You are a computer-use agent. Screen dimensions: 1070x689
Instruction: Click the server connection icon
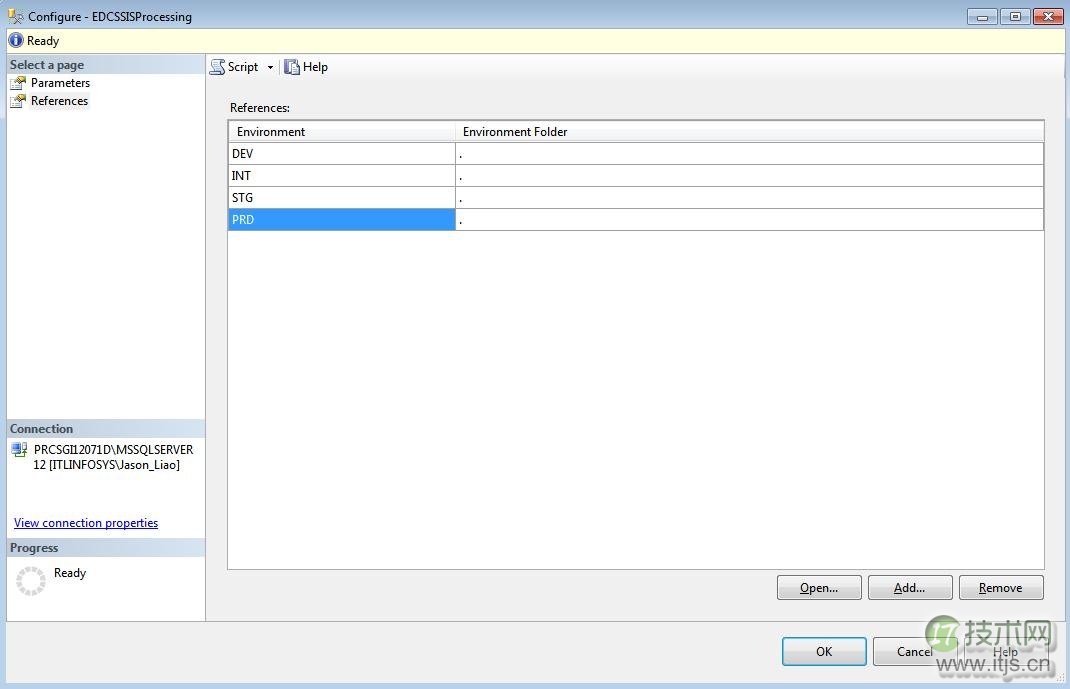(x=20, y=450)
